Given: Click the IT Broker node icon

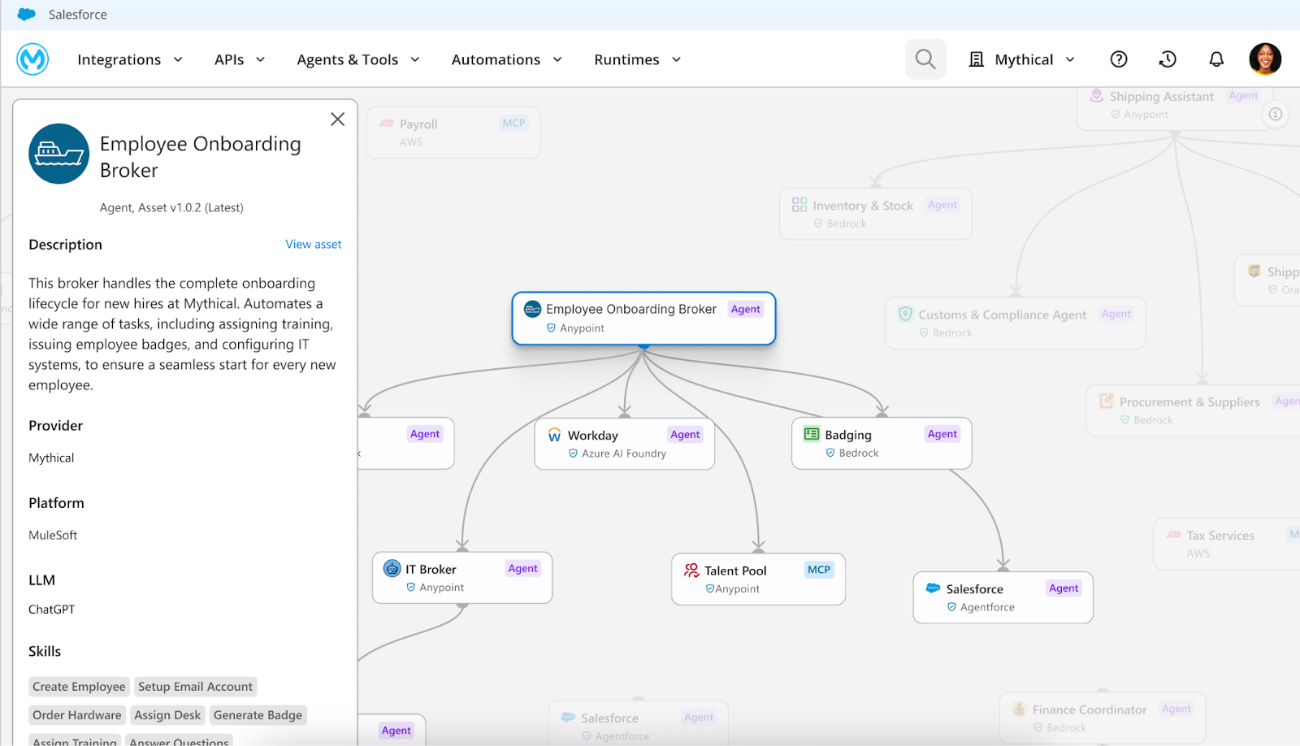Looking at the screenshot, I should (392, 568).
